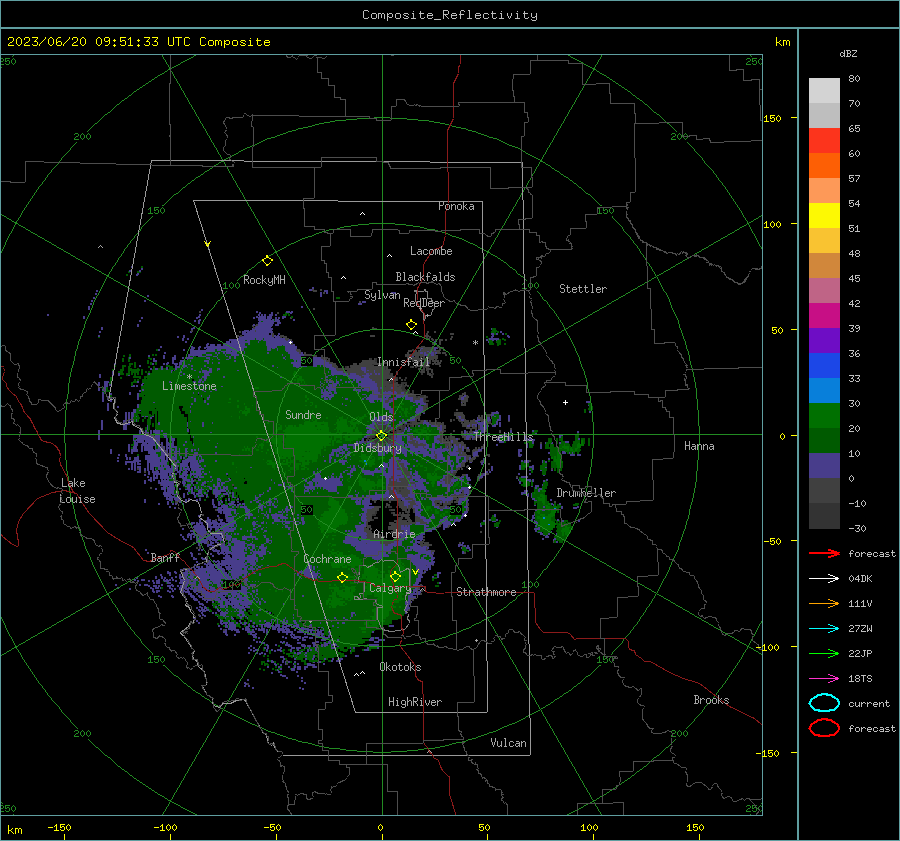Select the yellow radar-center diamond below Olds
Screen dimensions: 900x841
pos(381,436)
